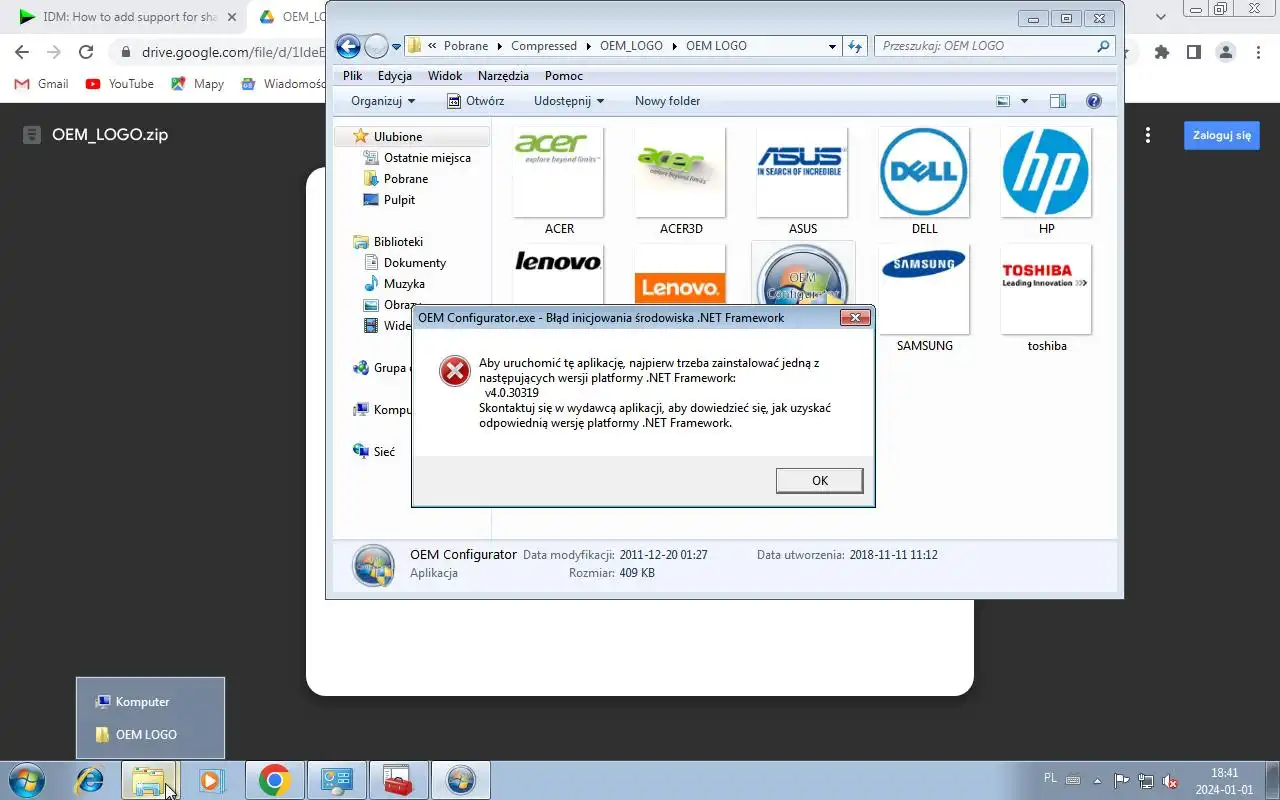The height and width of the screenshot is (800, 1280).
Task: Select the OEM LOGO window preview
Action: [150, 734]
